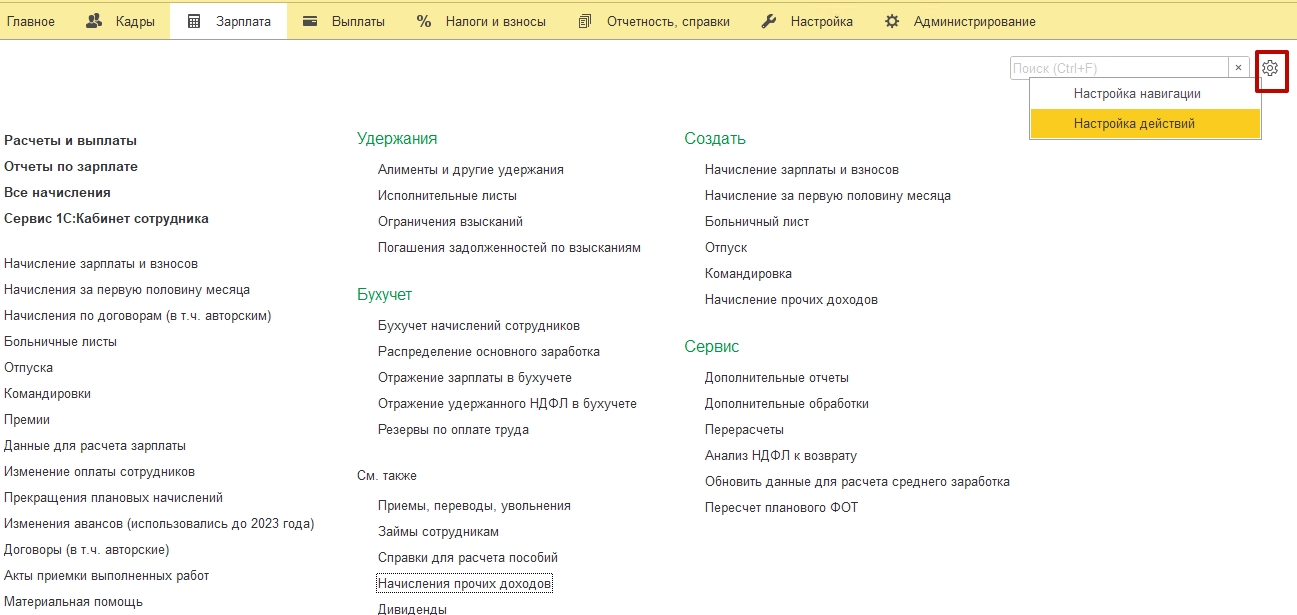The image size is (1297, 615).
Task: Open Анализ НДФЛ к возврату
Action: tap(781, 456)
